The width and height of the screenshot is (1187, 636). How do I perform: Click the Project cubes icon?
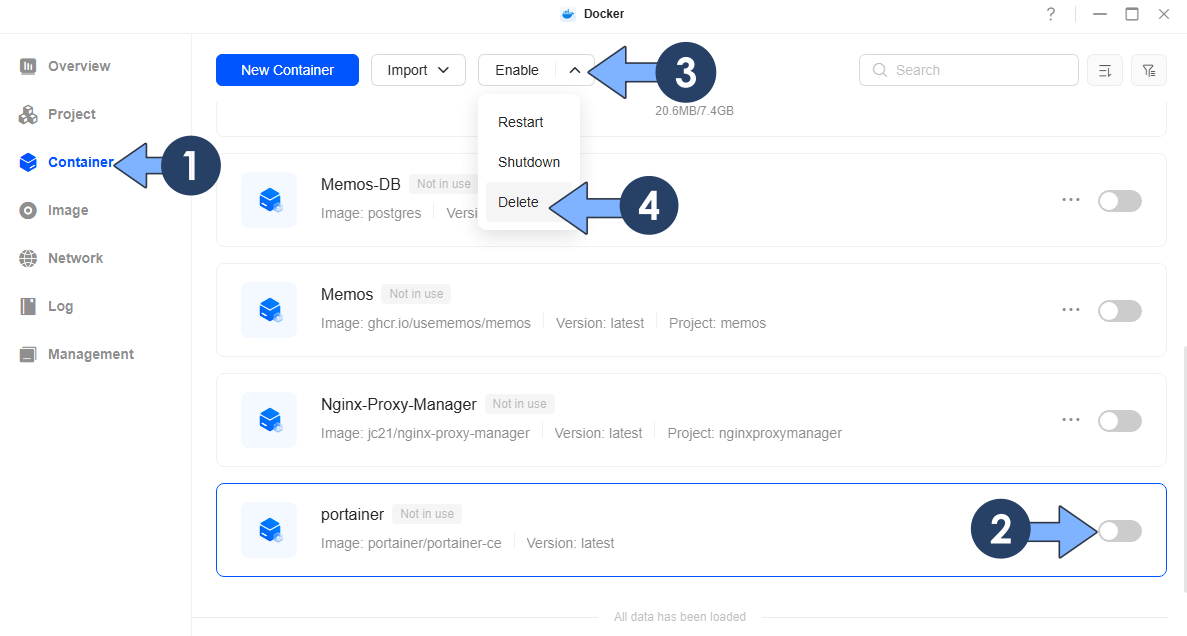click(28, 114)
